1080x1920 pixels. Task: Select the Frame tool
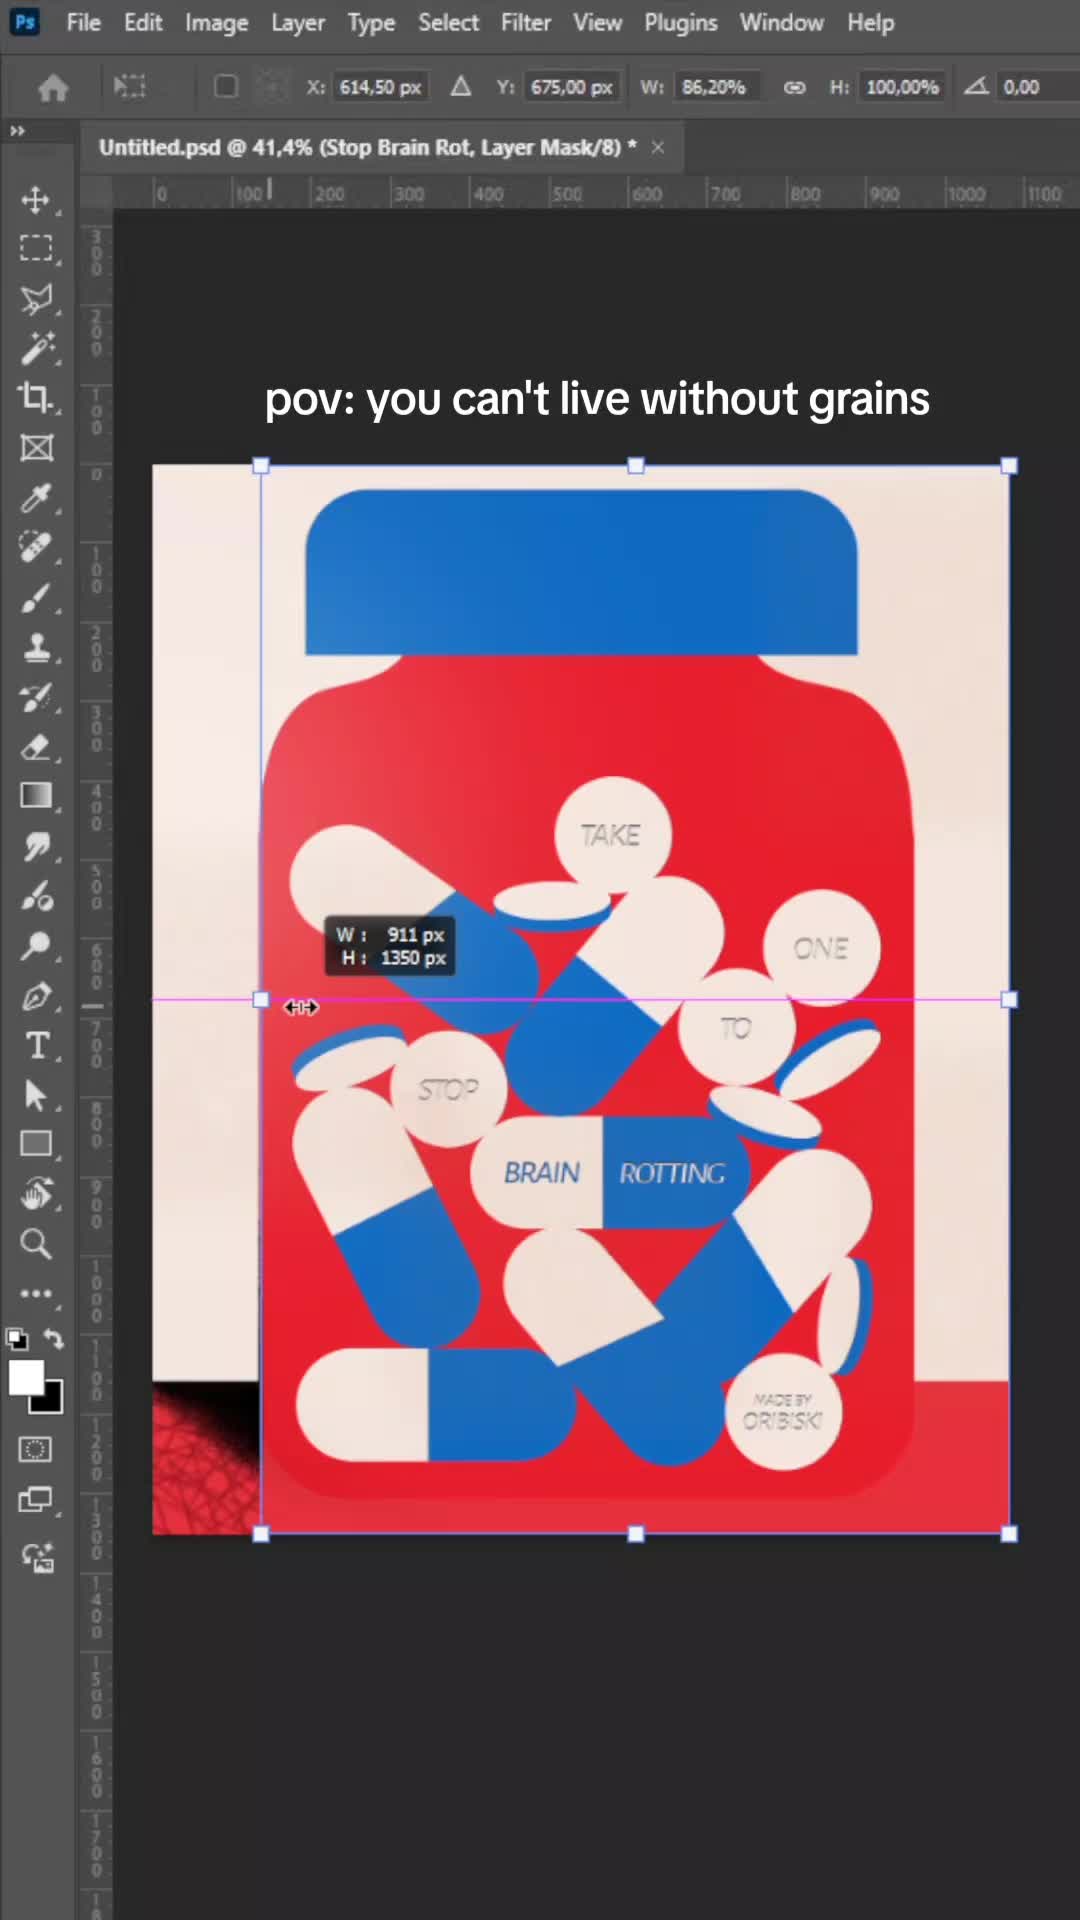[36, 448]
